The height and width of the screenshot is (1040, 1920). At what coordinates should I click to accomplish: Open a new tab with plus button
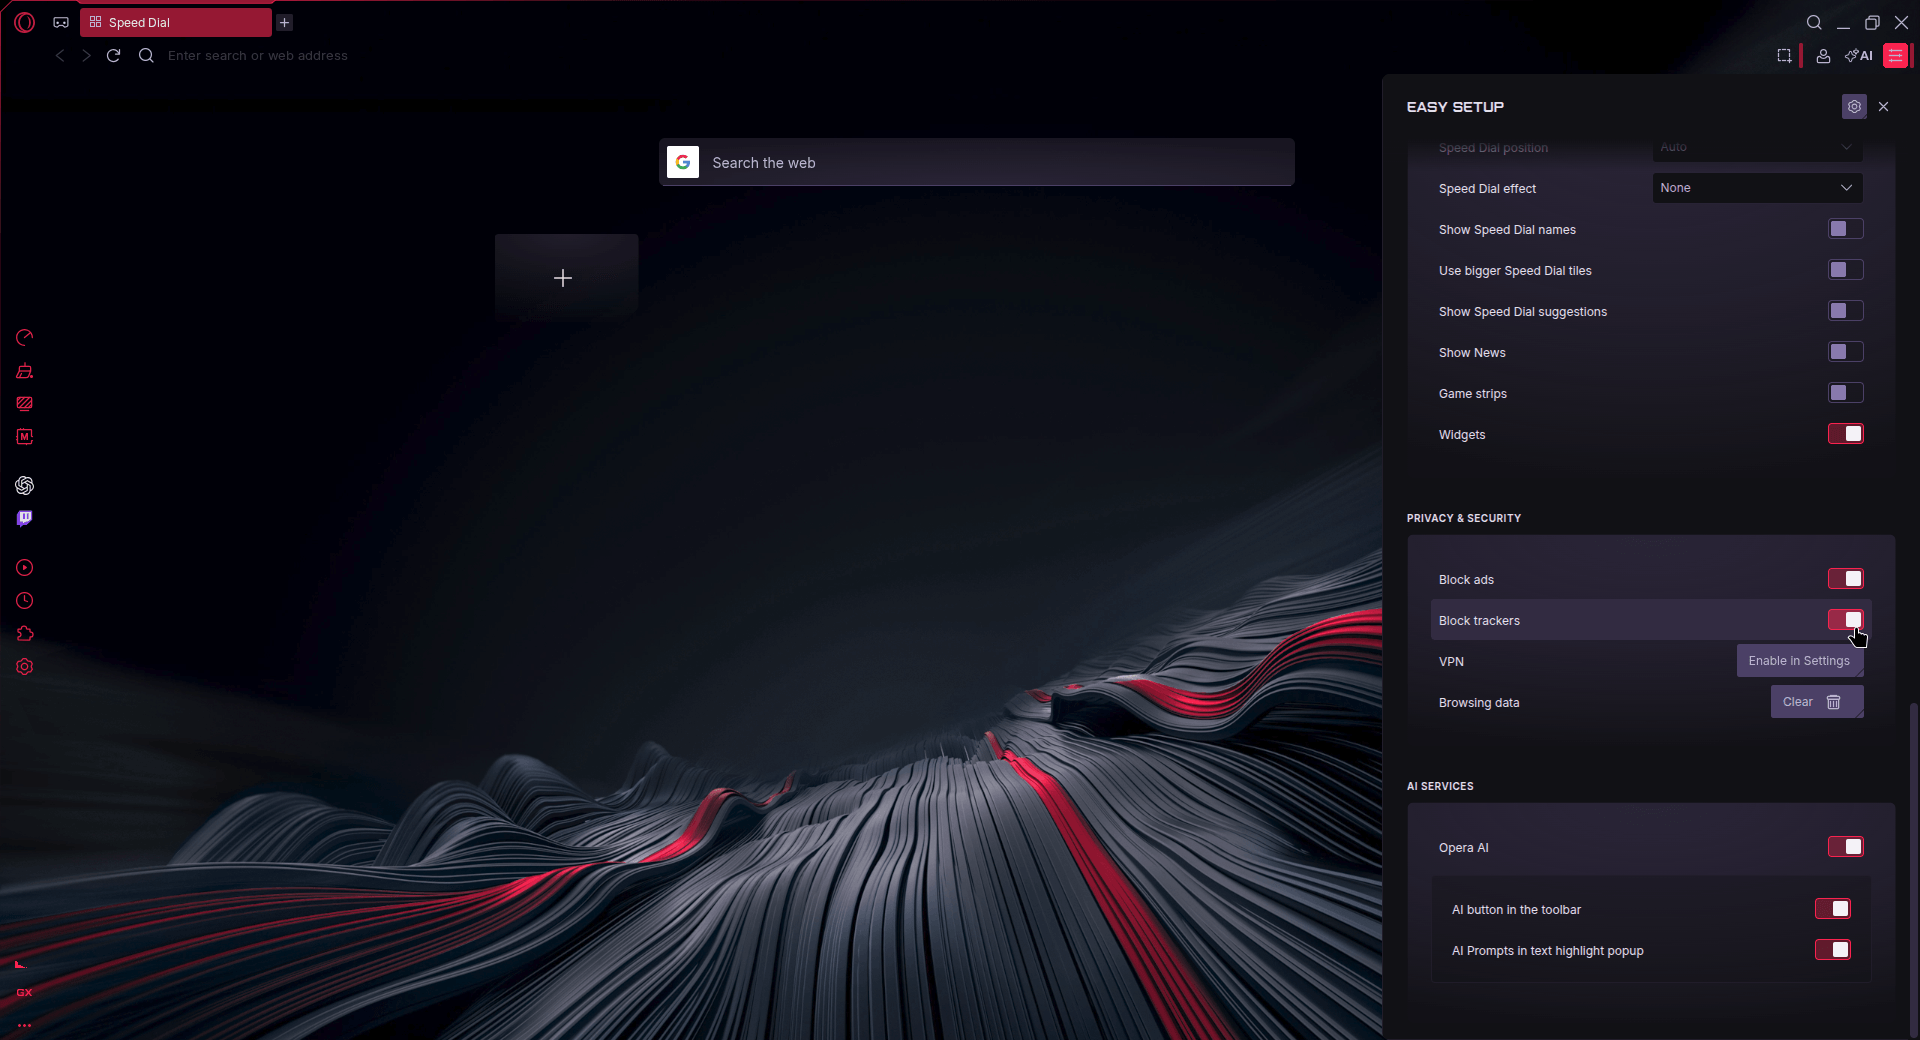coord(285,22)
